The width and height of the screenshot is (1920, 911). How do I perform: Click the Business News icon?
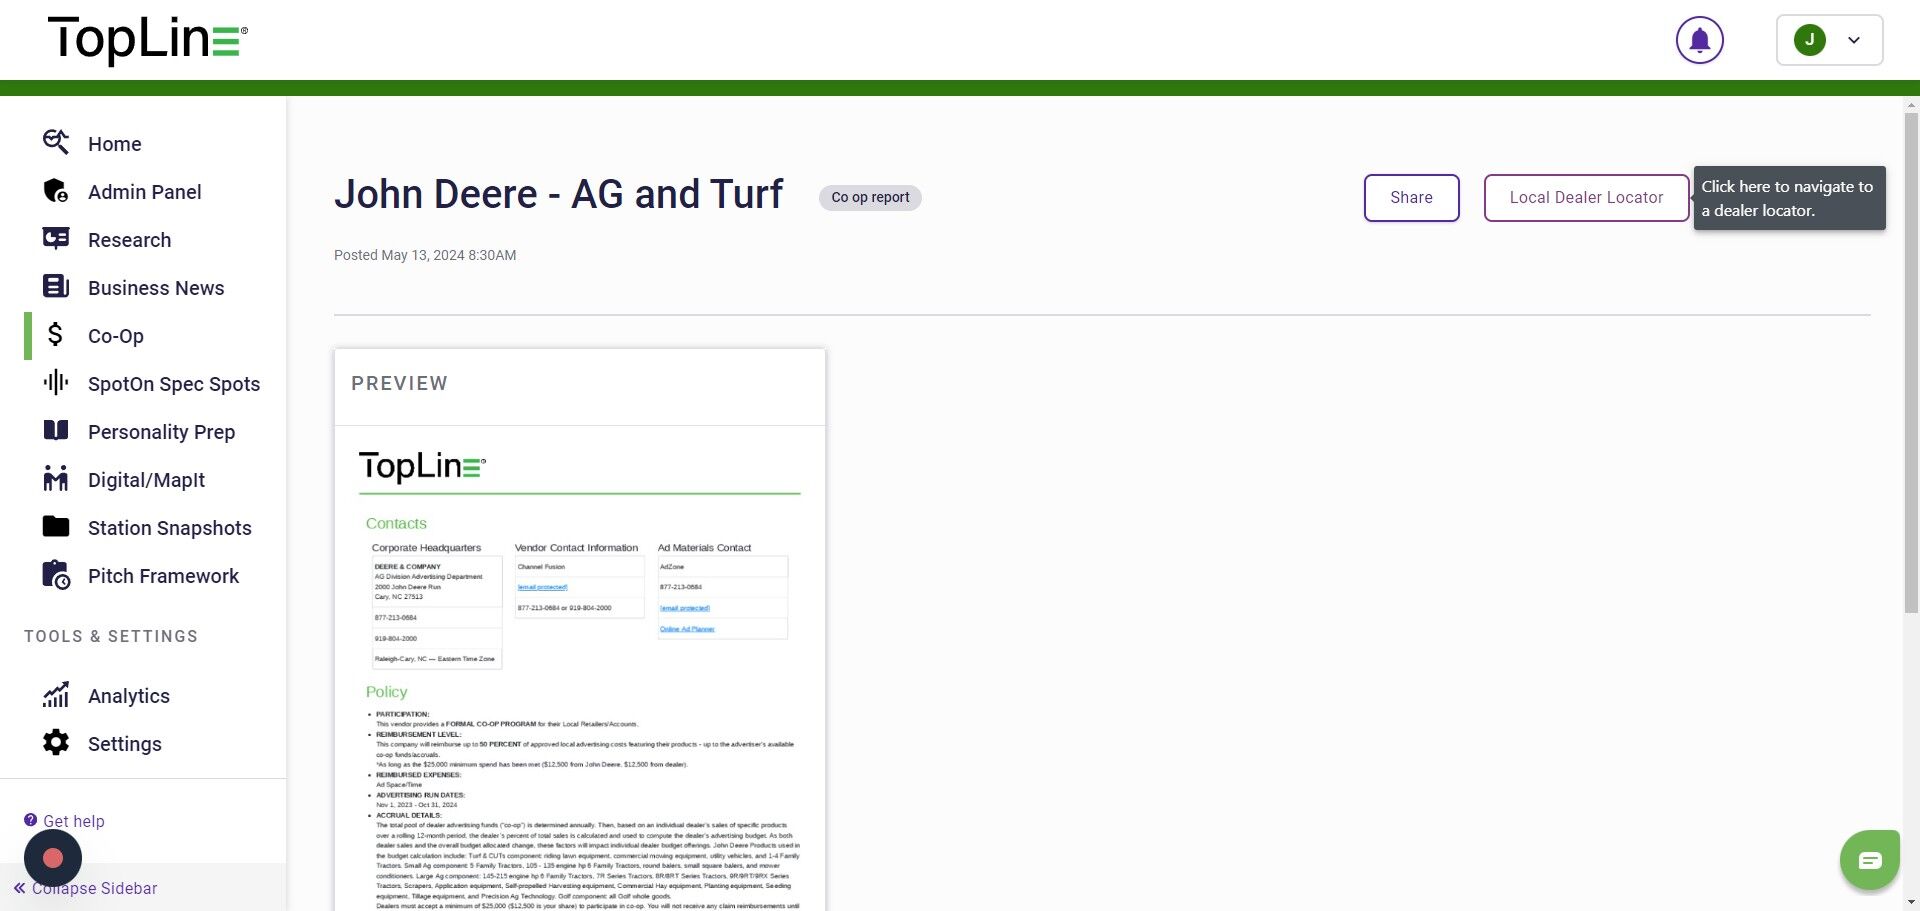pyautogui.click(x=56, y=287)
